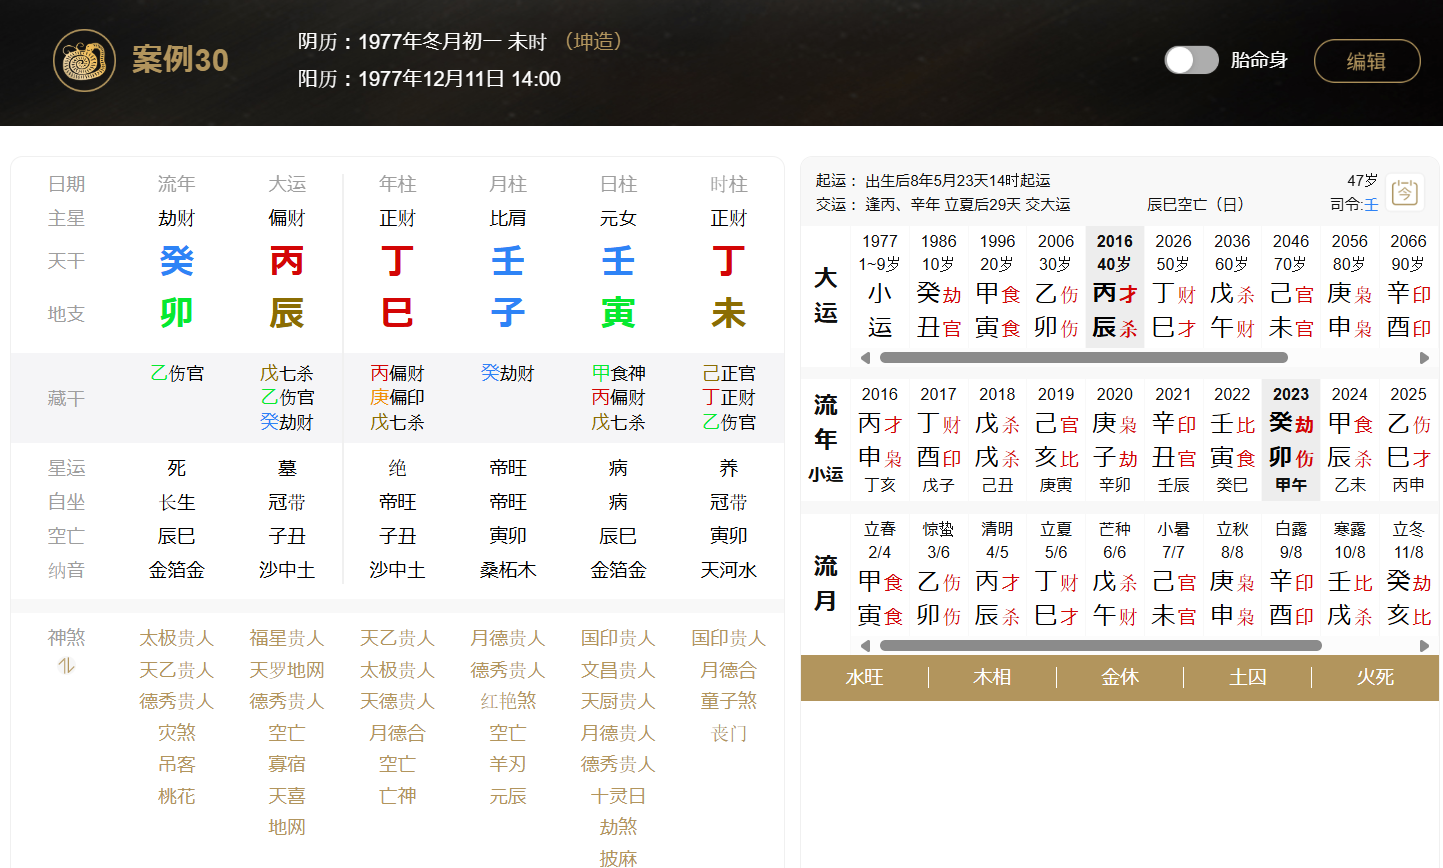
Task: Click the 土囚 element segment
Action: tap(1248, 677)
